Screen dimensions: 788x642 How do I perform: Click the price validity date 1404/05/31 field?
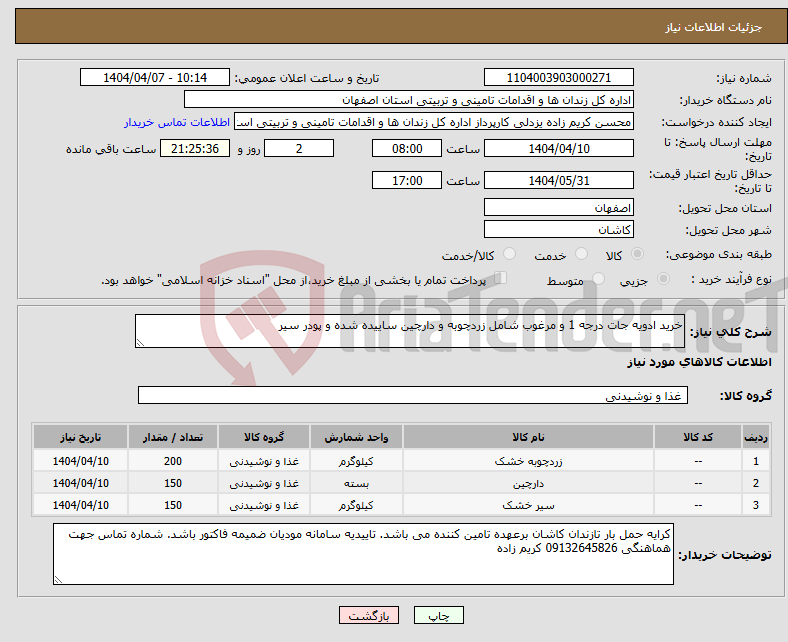click(558, 180)
